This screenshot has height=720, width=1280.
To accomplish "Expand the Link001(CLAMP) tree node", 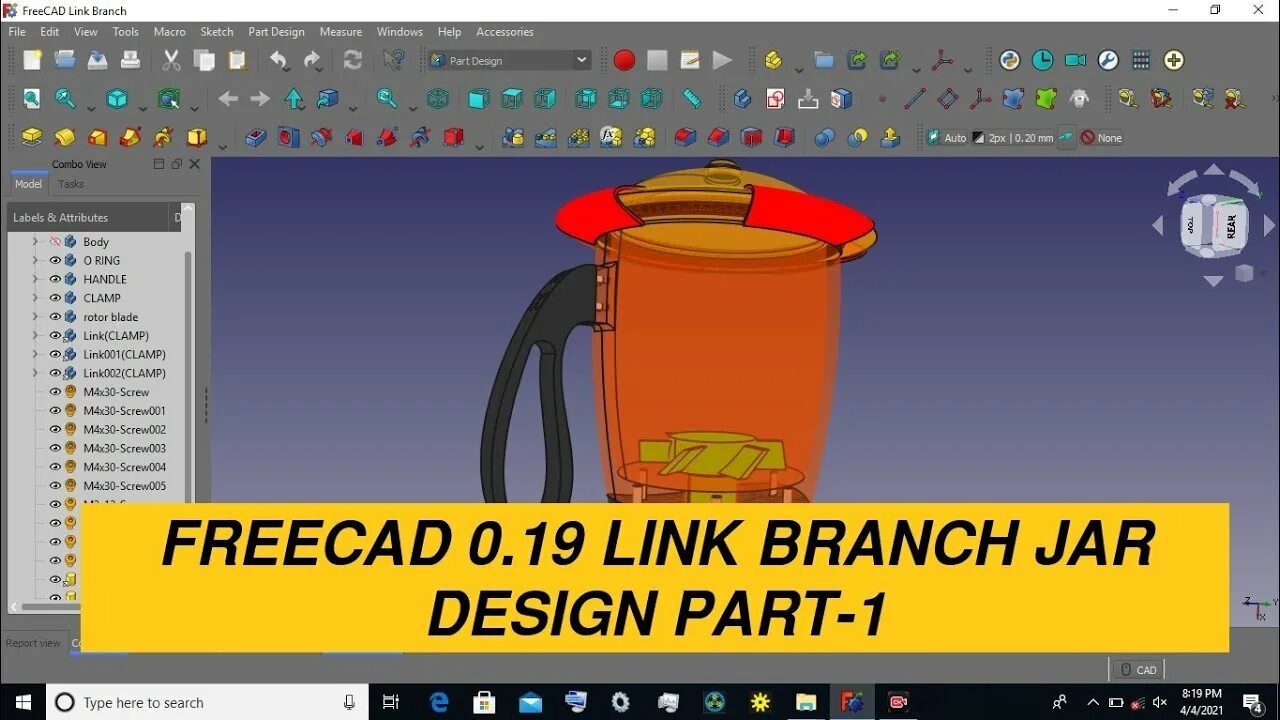I will pos(35,354).
